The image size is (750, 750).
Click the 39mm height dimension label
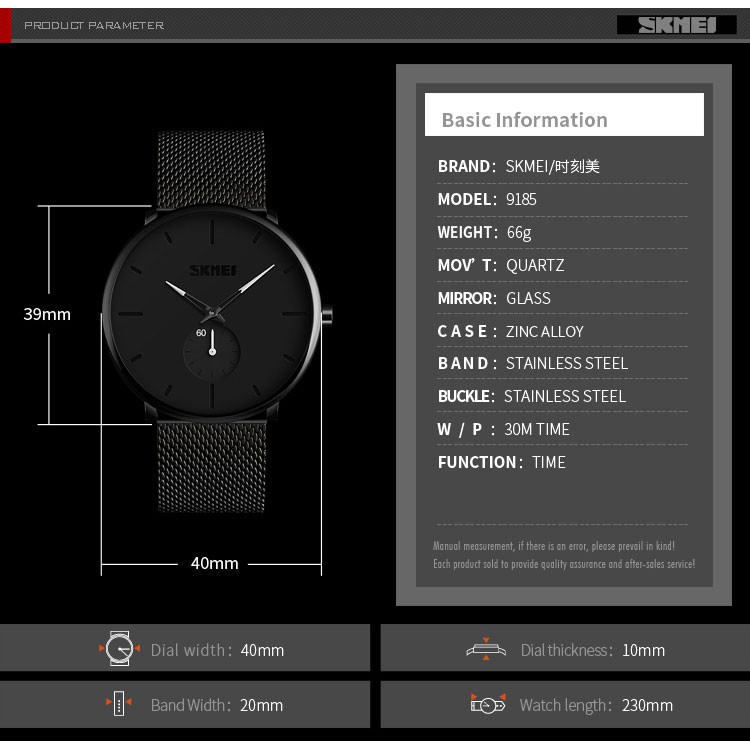[47, 314]
